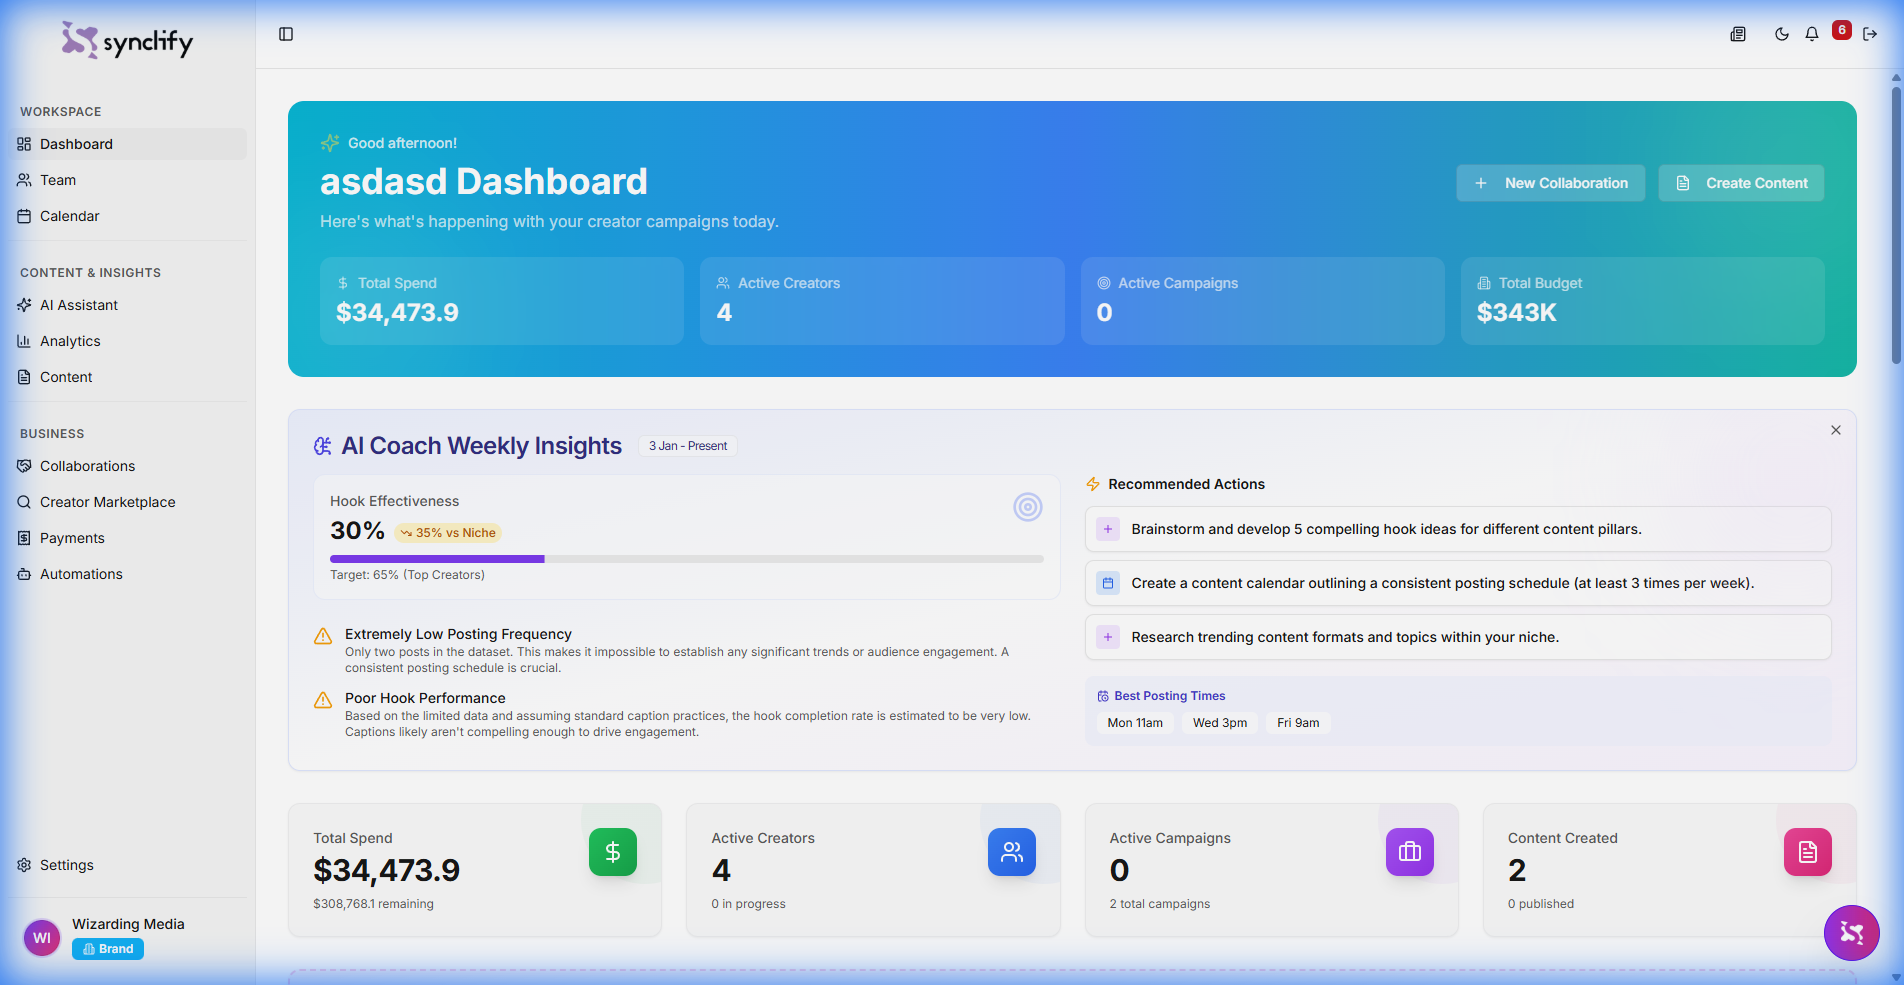1904x985 pixels.
Task: Select the Mon 11am posting time chip
Action: (x=1134, y=722)
